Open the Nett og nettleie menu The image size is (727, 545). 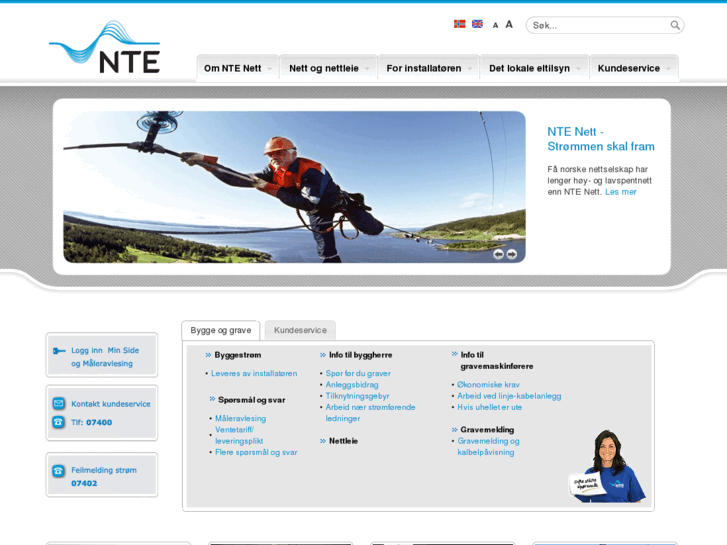[x=328, y=68]
